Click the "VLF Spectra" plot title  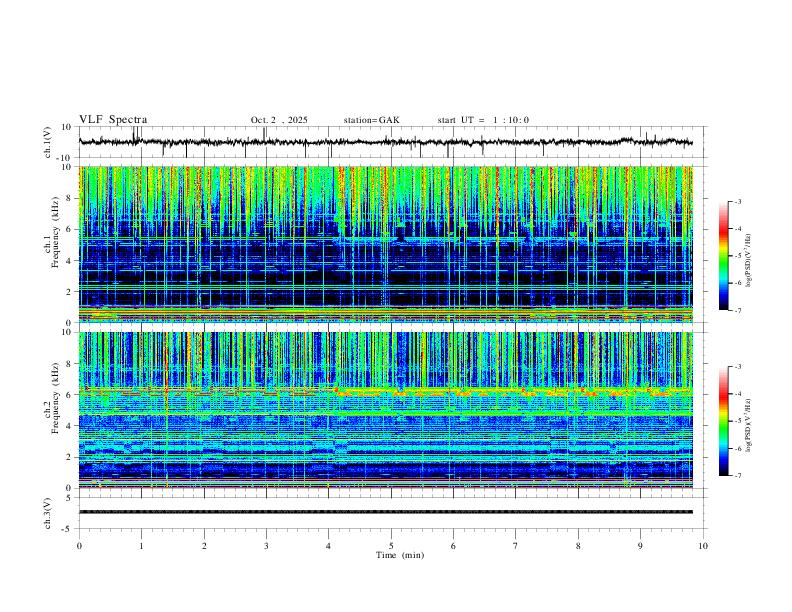coord(113,120)
